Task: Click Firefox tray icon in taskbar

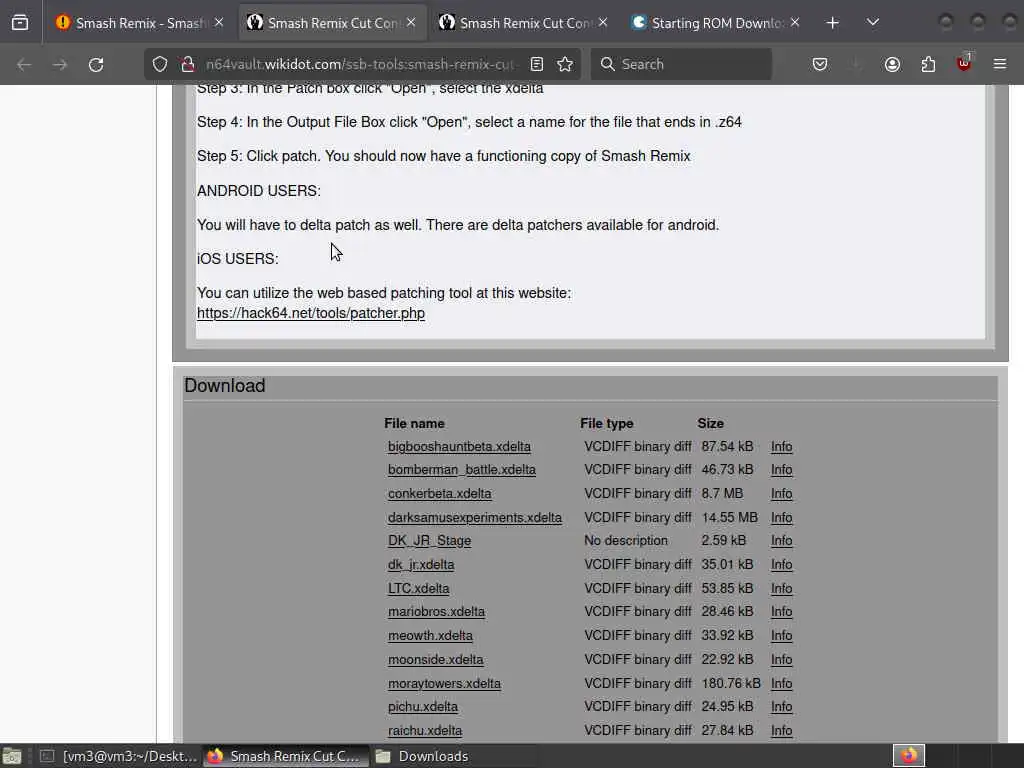Action: [x=908, y=756]
